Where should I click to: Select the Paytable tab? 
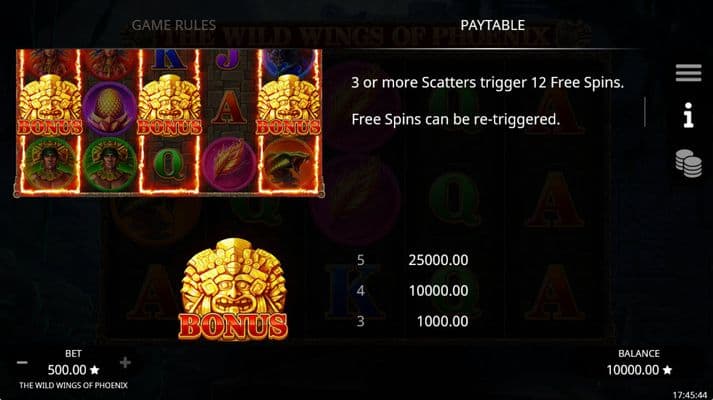coord(492,25)
